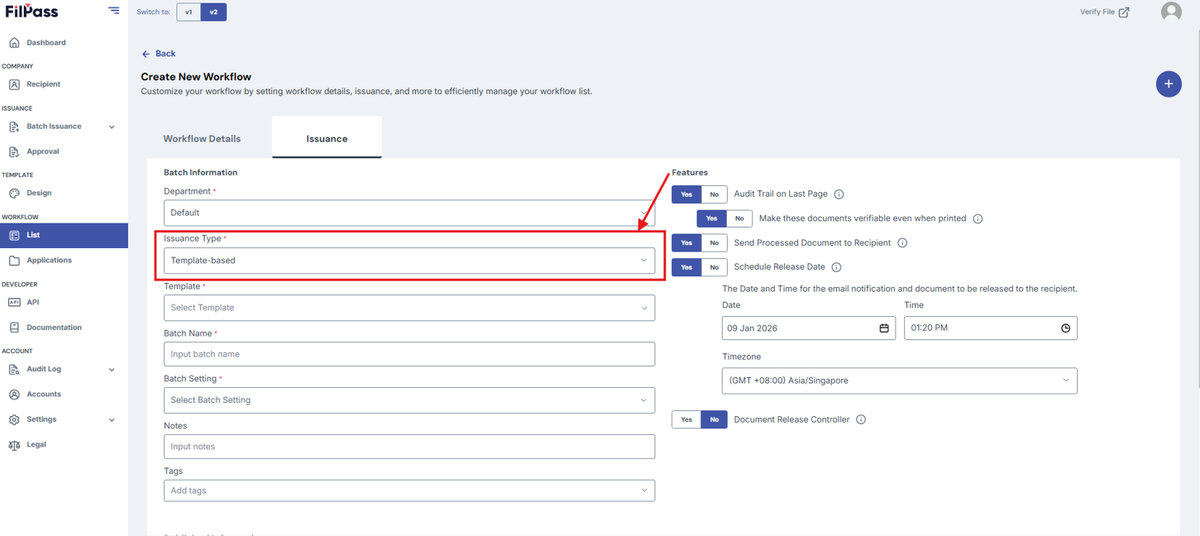The height and width of the screenshot is (536, 1200).
Task: Click info icon beside Send Processed Document
Action: tap(902, 243)
